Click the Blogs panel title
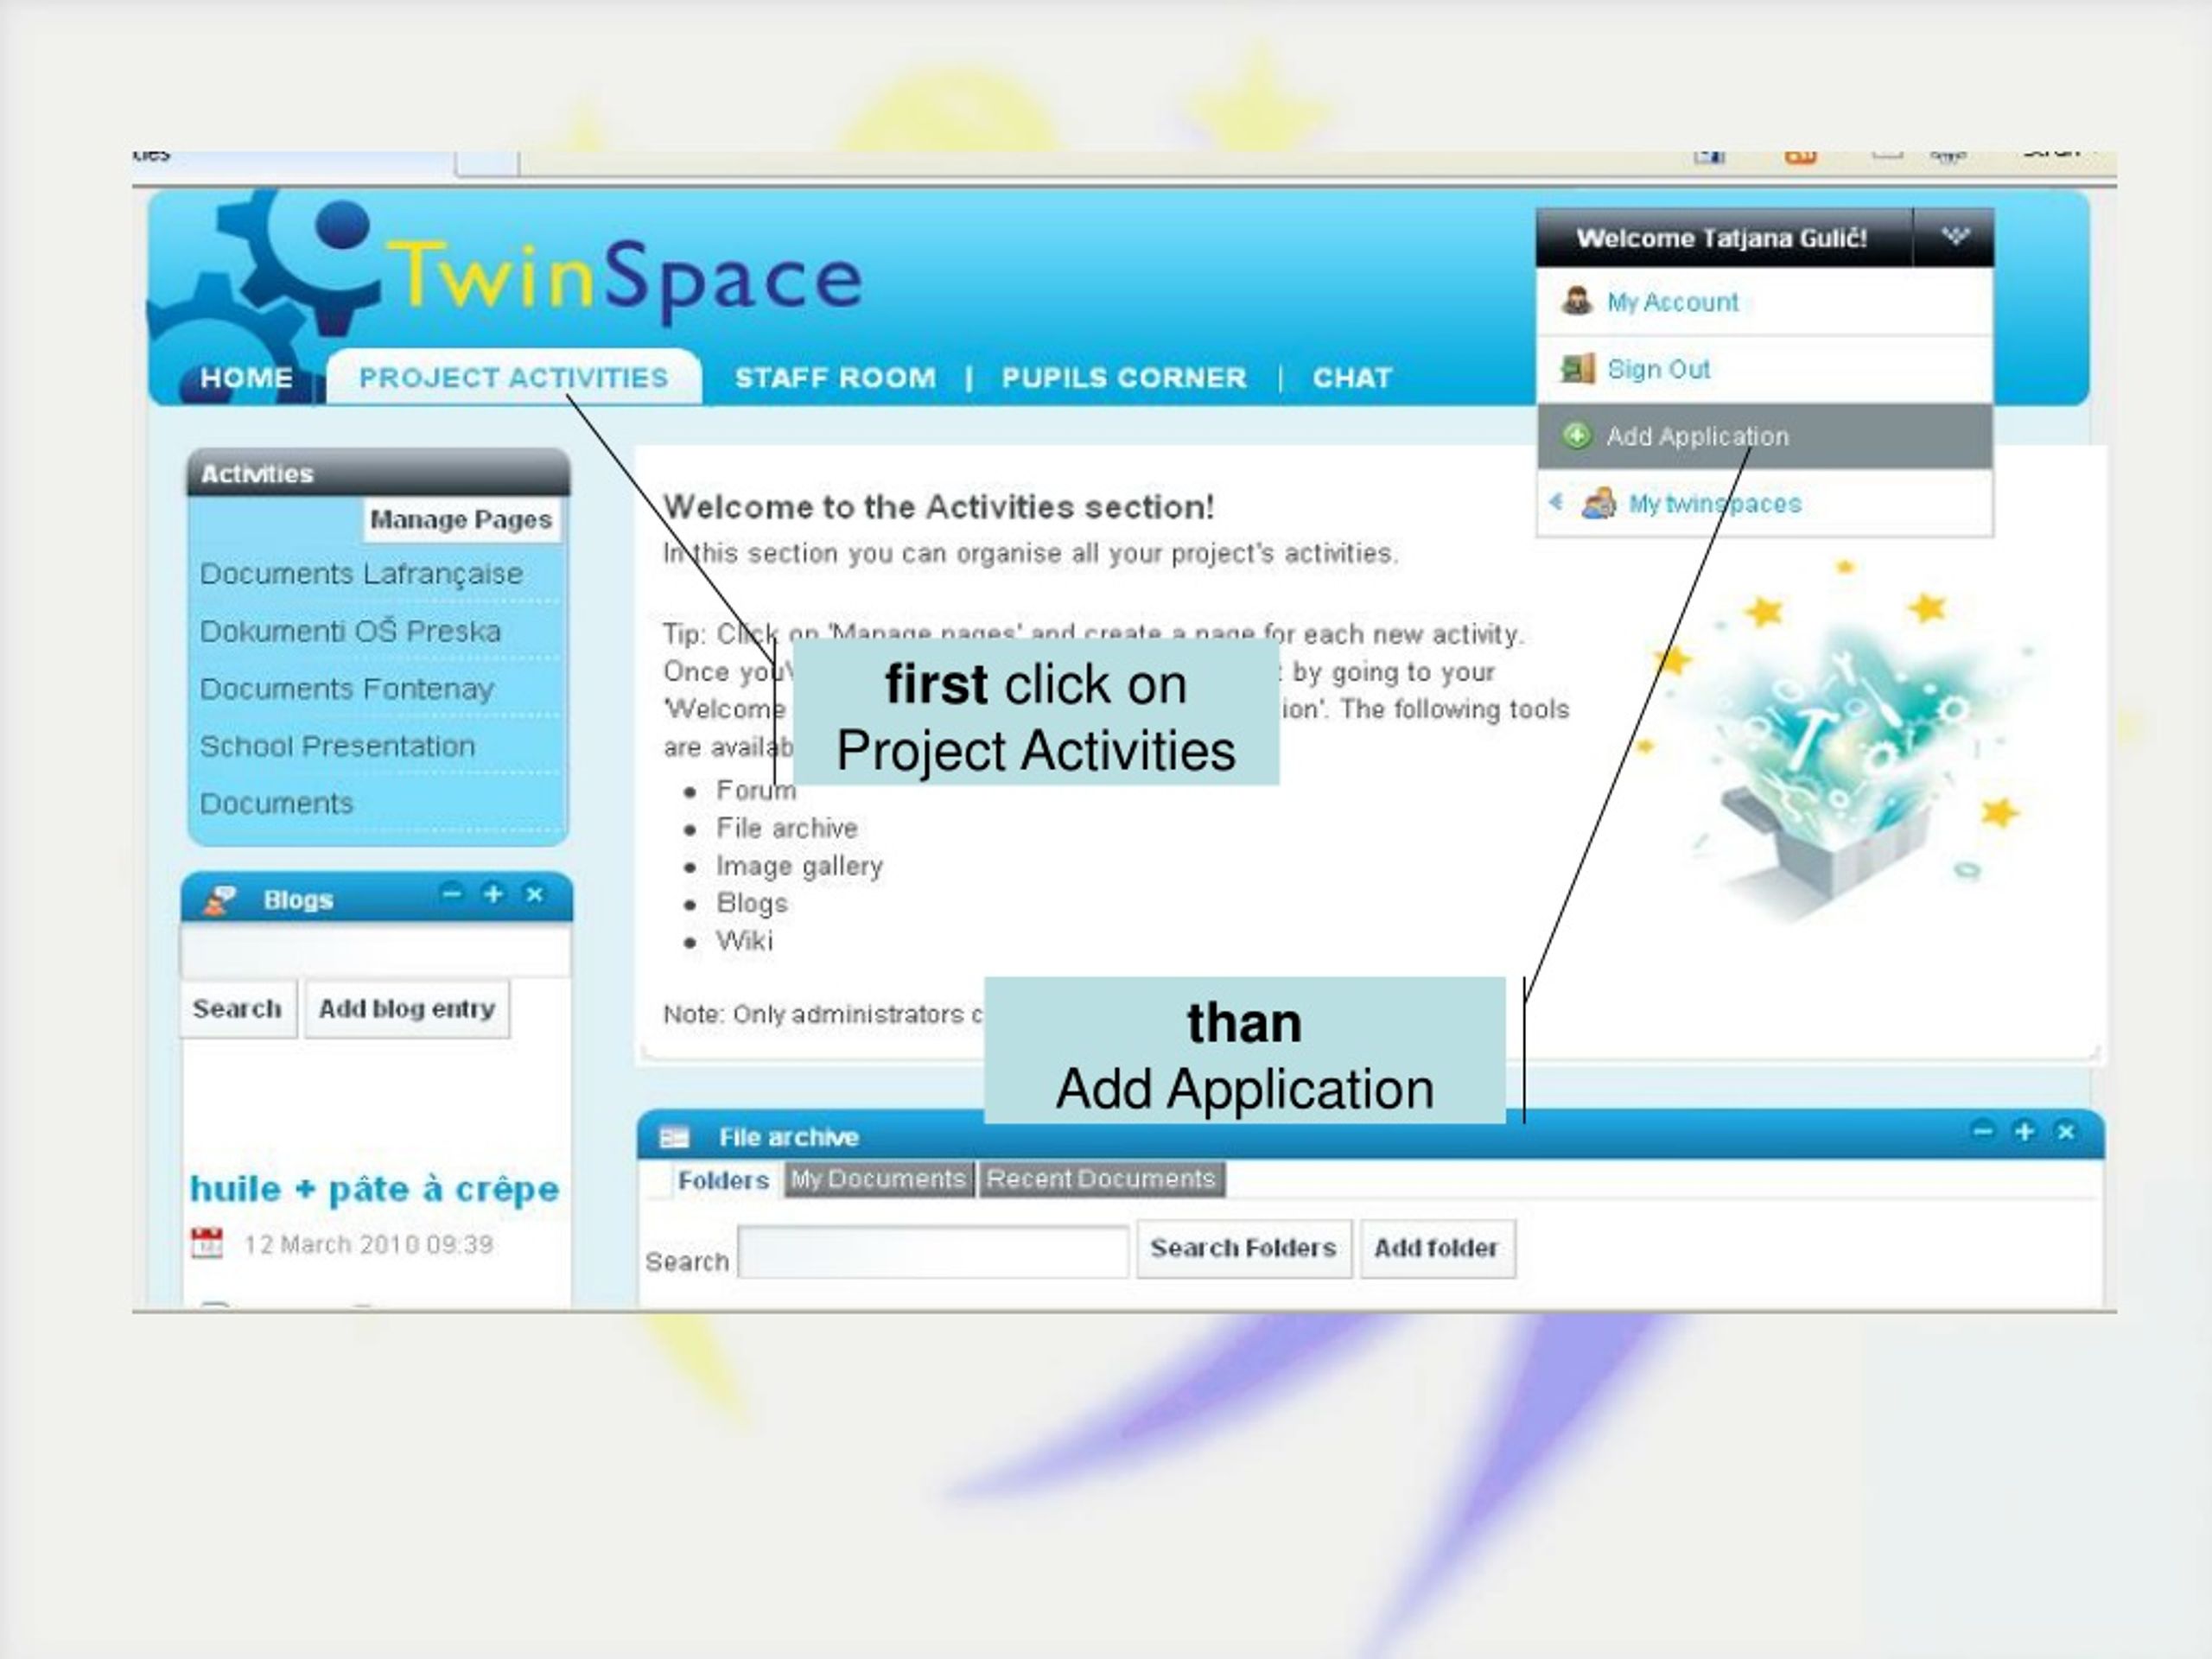2212x1659 pixels. (x=298, y=900)
